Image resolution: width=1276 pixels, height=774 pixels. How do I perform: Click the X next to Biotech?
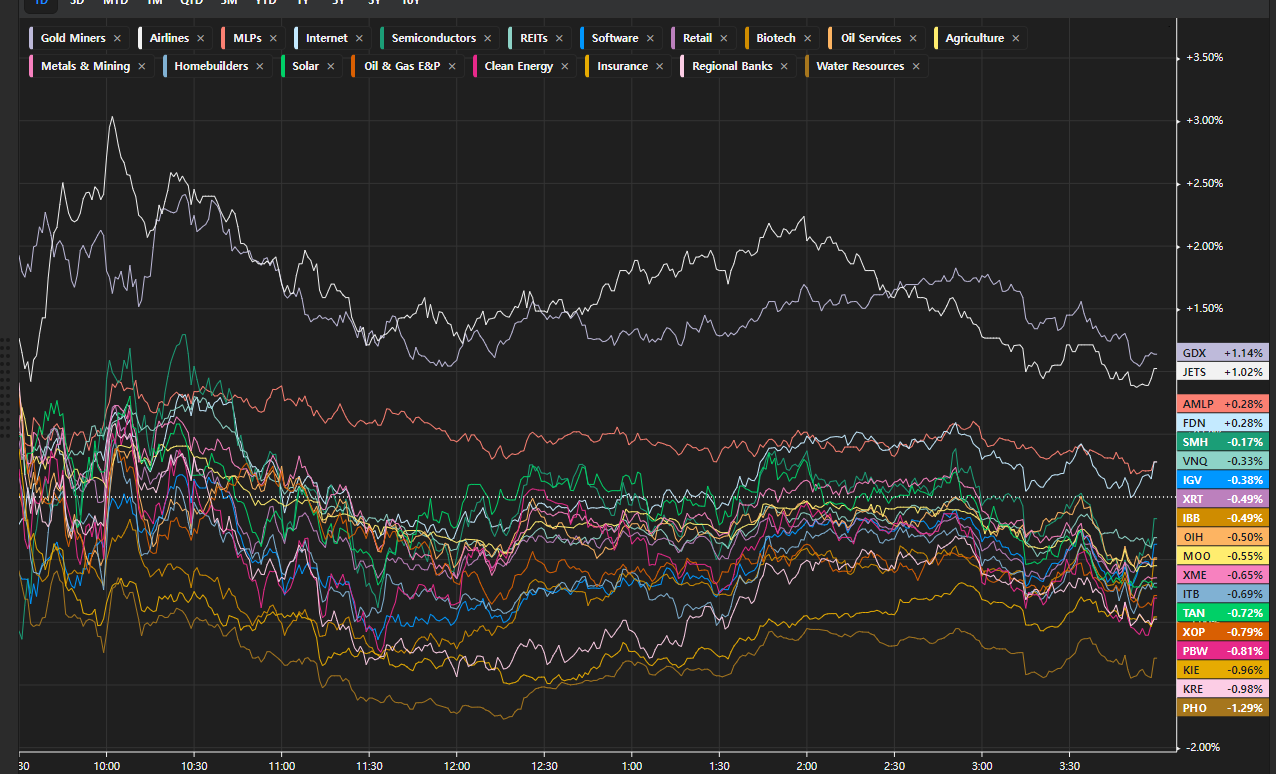tap(807, 39)
